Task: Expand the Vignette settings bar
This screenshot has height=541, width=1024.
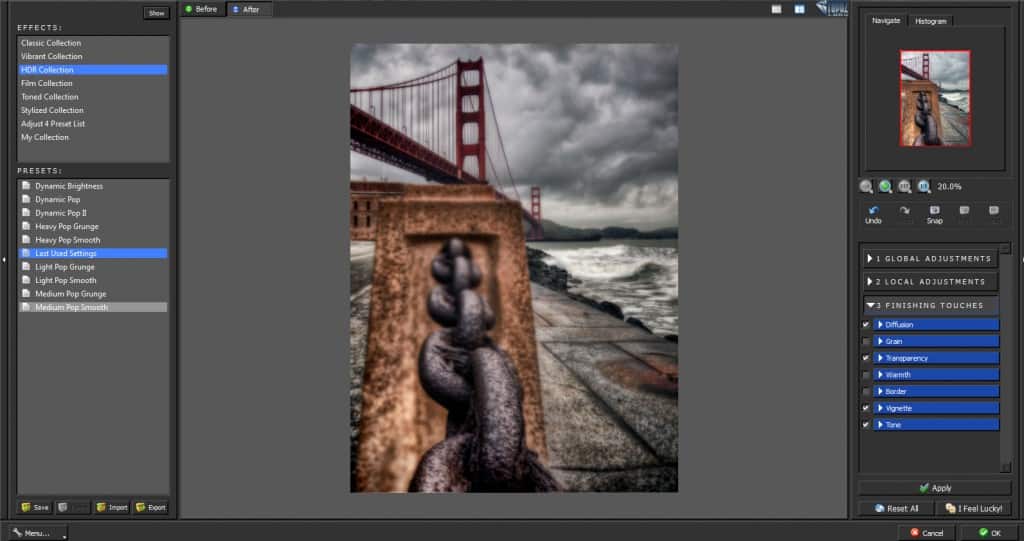Action: [x=936, y=408]
